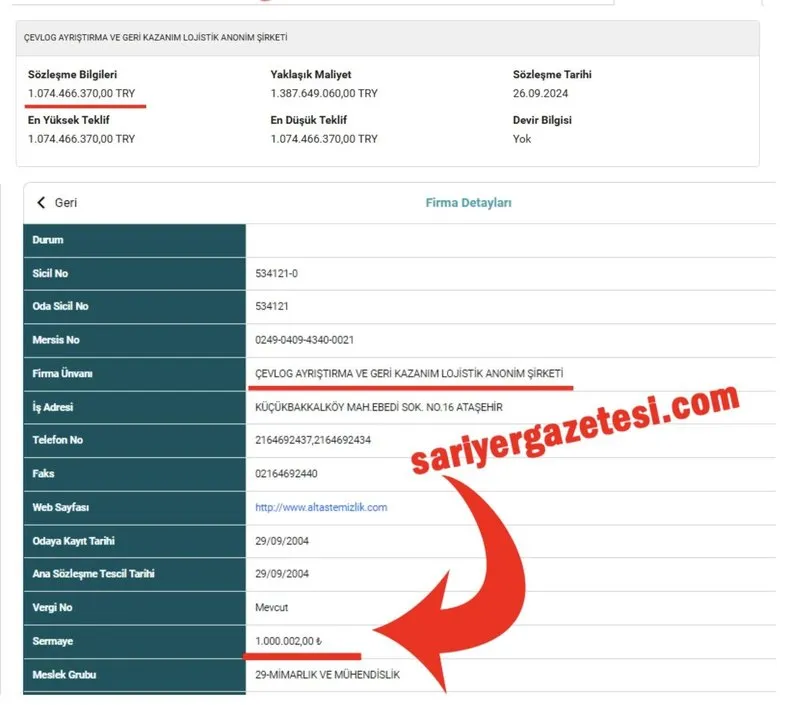The image size is (800, 705).
Task: Click the Sicil No value 534121-0
Action: [277, 273]
